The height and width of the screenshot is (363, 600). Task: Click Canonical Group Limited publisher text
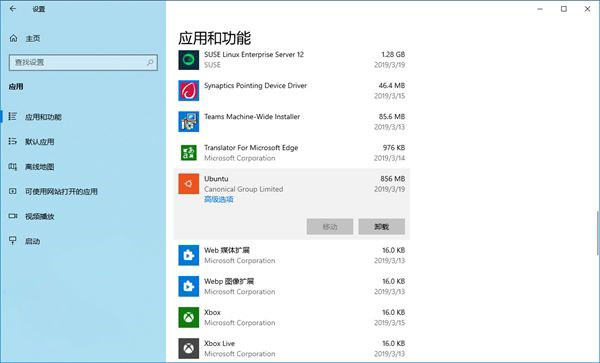tap(243, 189)
